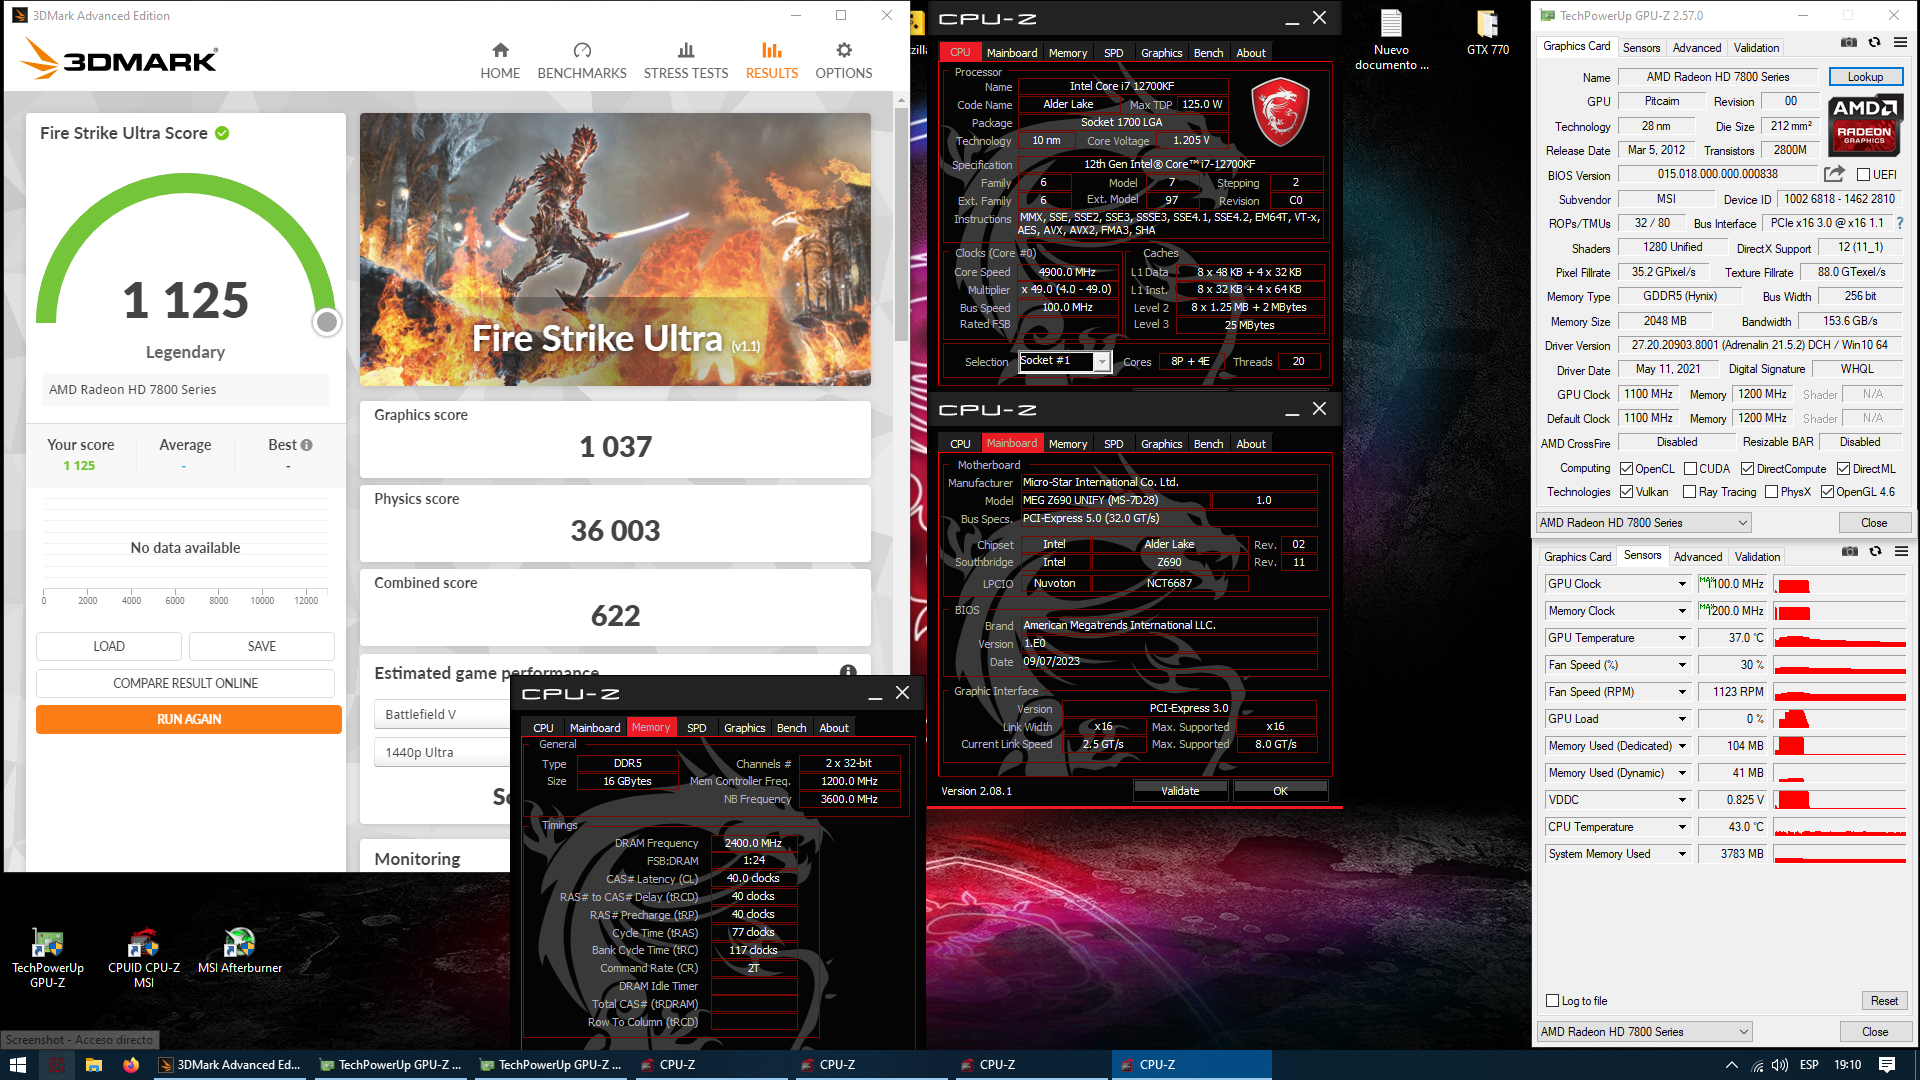Open GTX 770 desktop folder
This screenshot has height=1080, width=1920.
pos(1488,32)
